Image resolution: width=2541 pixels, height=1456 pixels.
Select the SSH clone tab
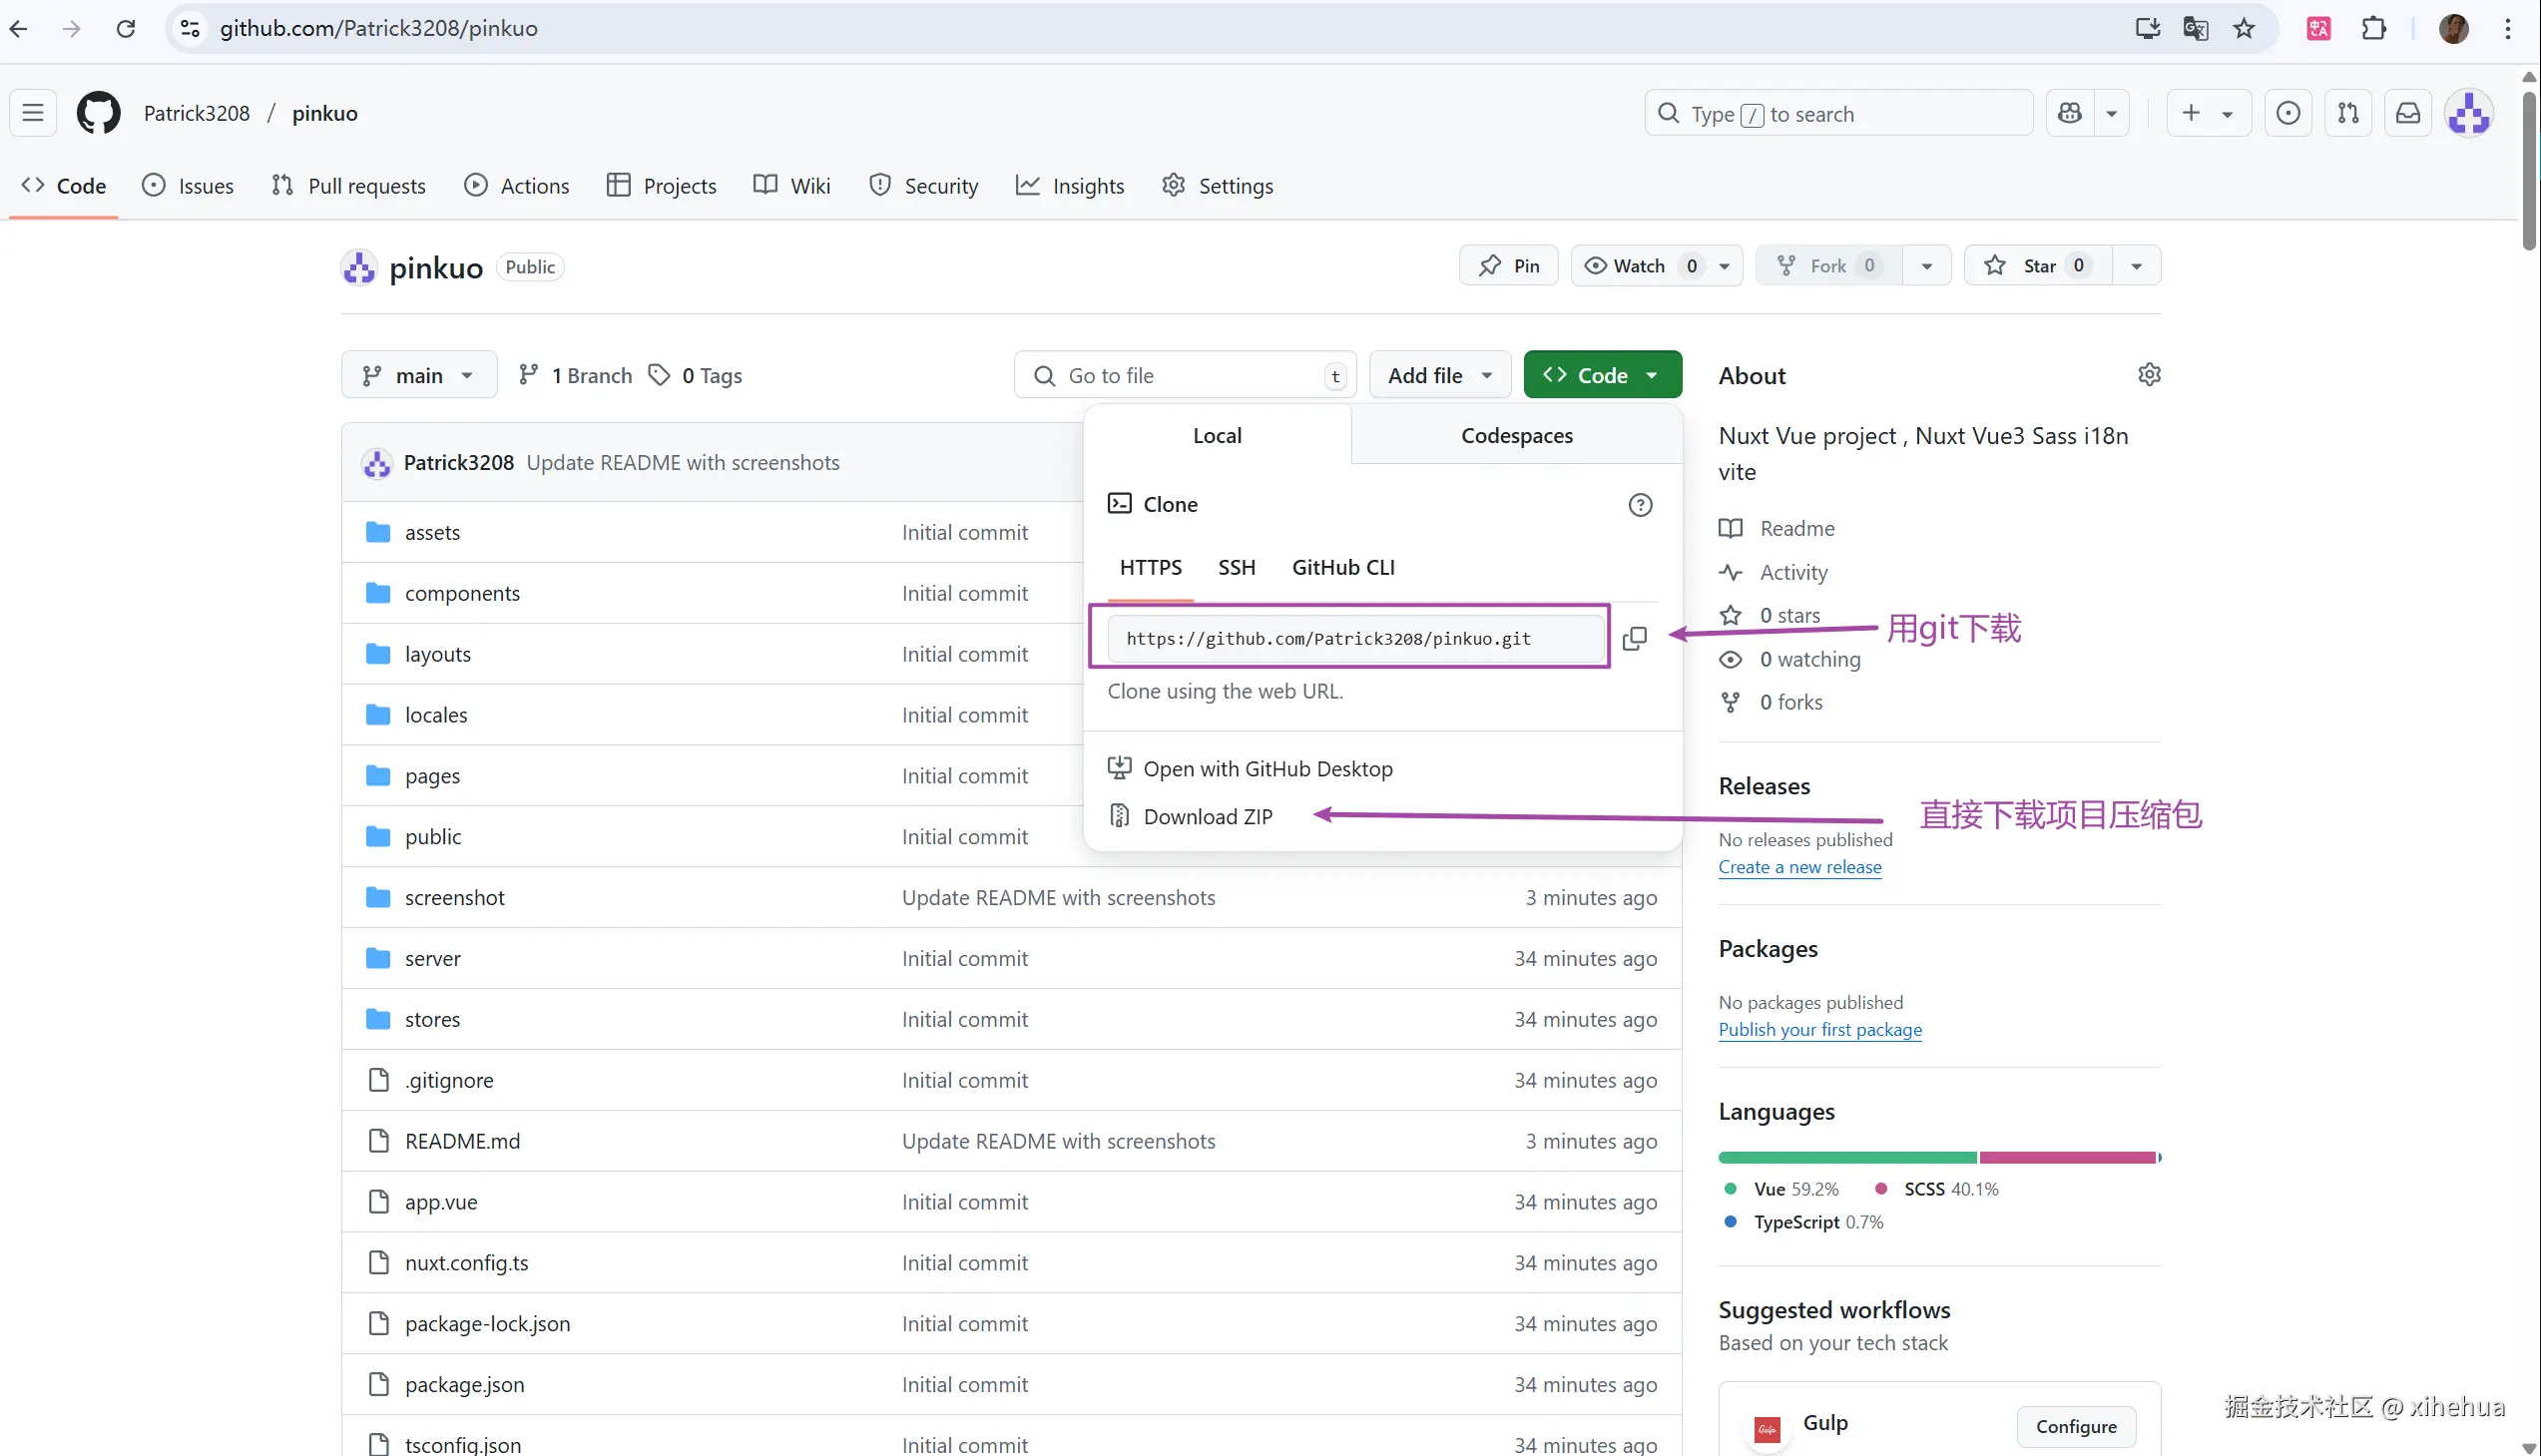[1236, 568]
